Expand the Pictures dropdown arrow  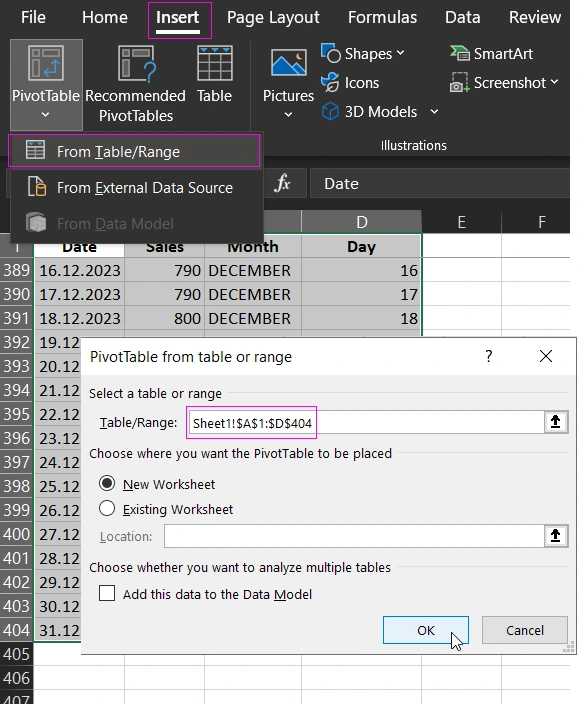point(288,115)
